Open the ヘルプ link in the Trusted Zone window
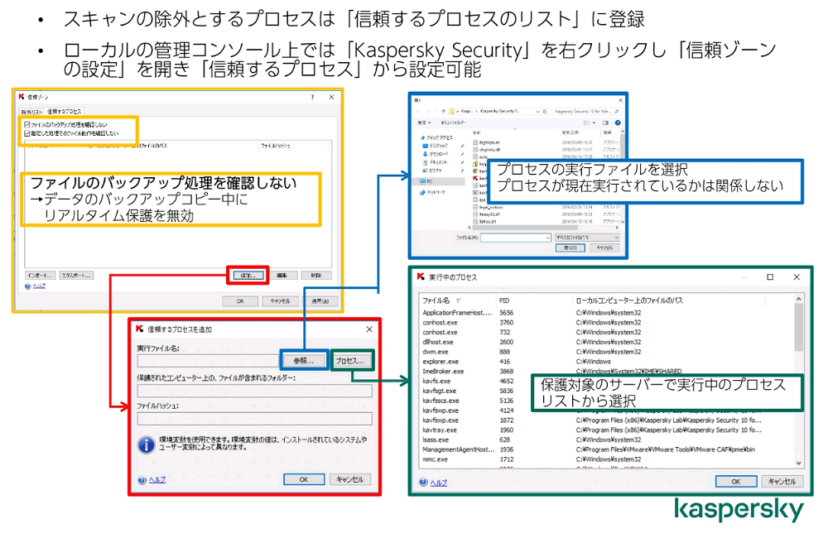 coord(39,286)
